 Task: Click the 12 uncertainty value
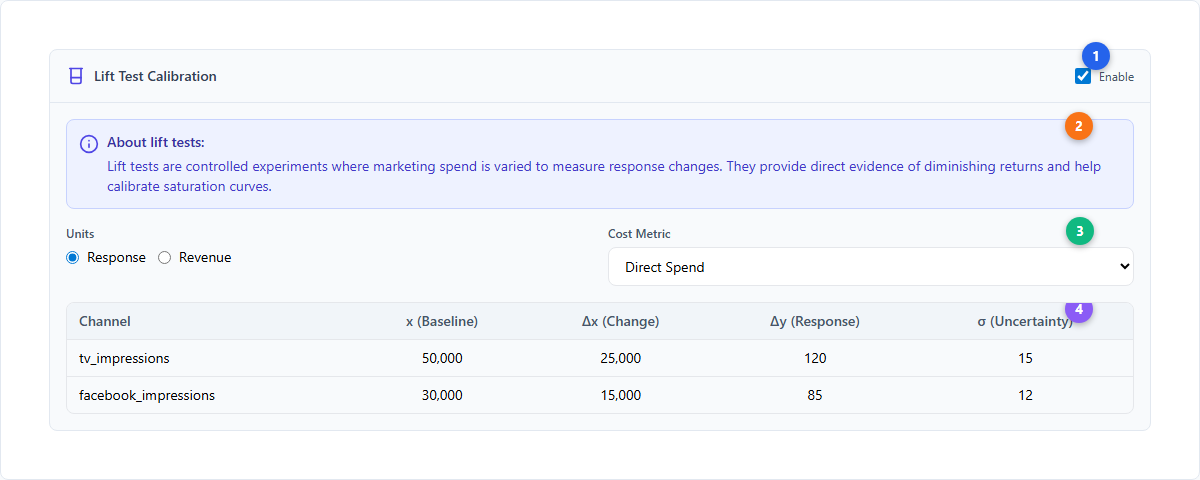[x=1025, y=395]
